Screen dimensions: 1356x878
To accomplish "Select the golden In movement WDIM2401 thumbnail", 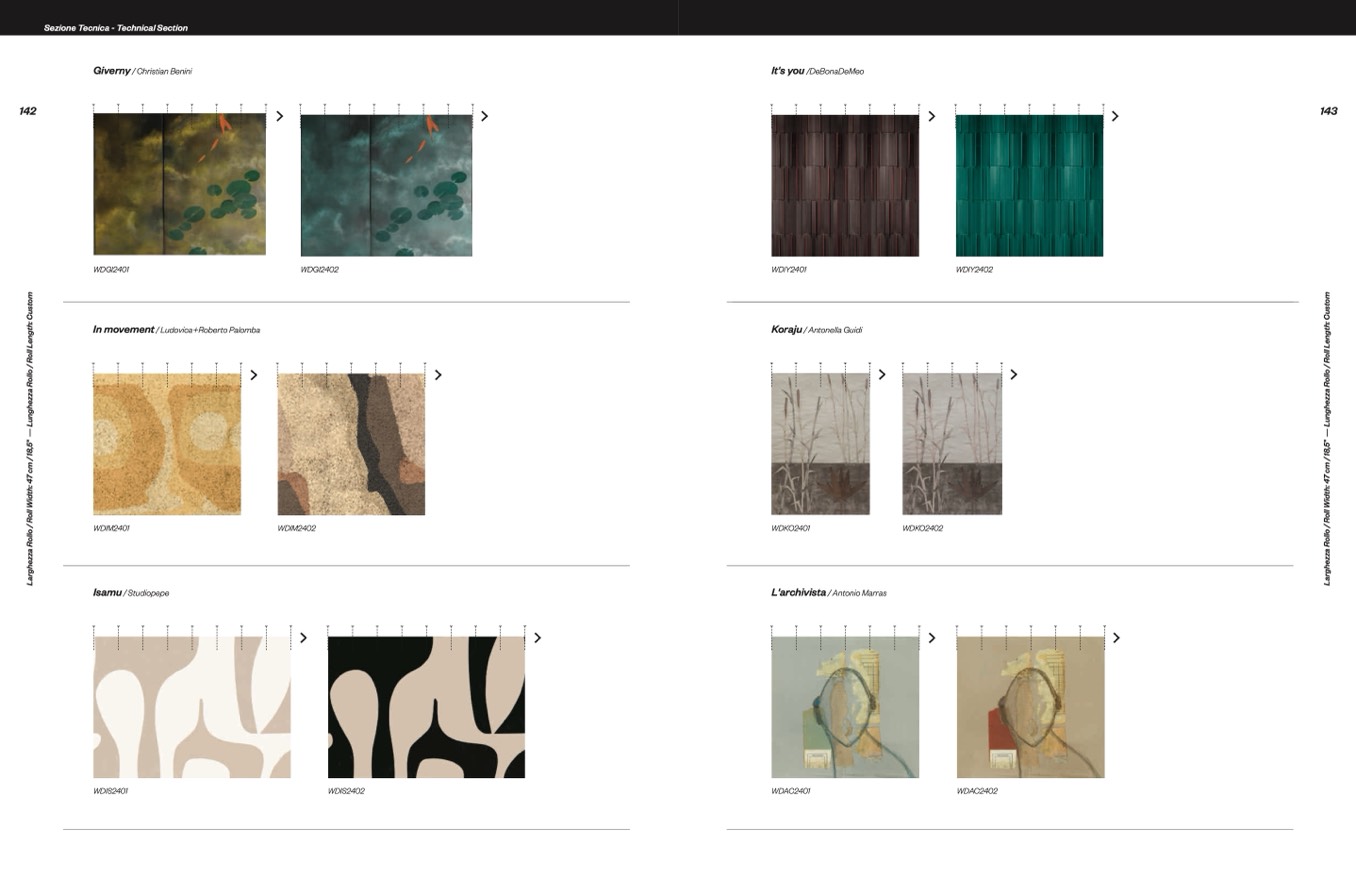I will pos(167,444).
